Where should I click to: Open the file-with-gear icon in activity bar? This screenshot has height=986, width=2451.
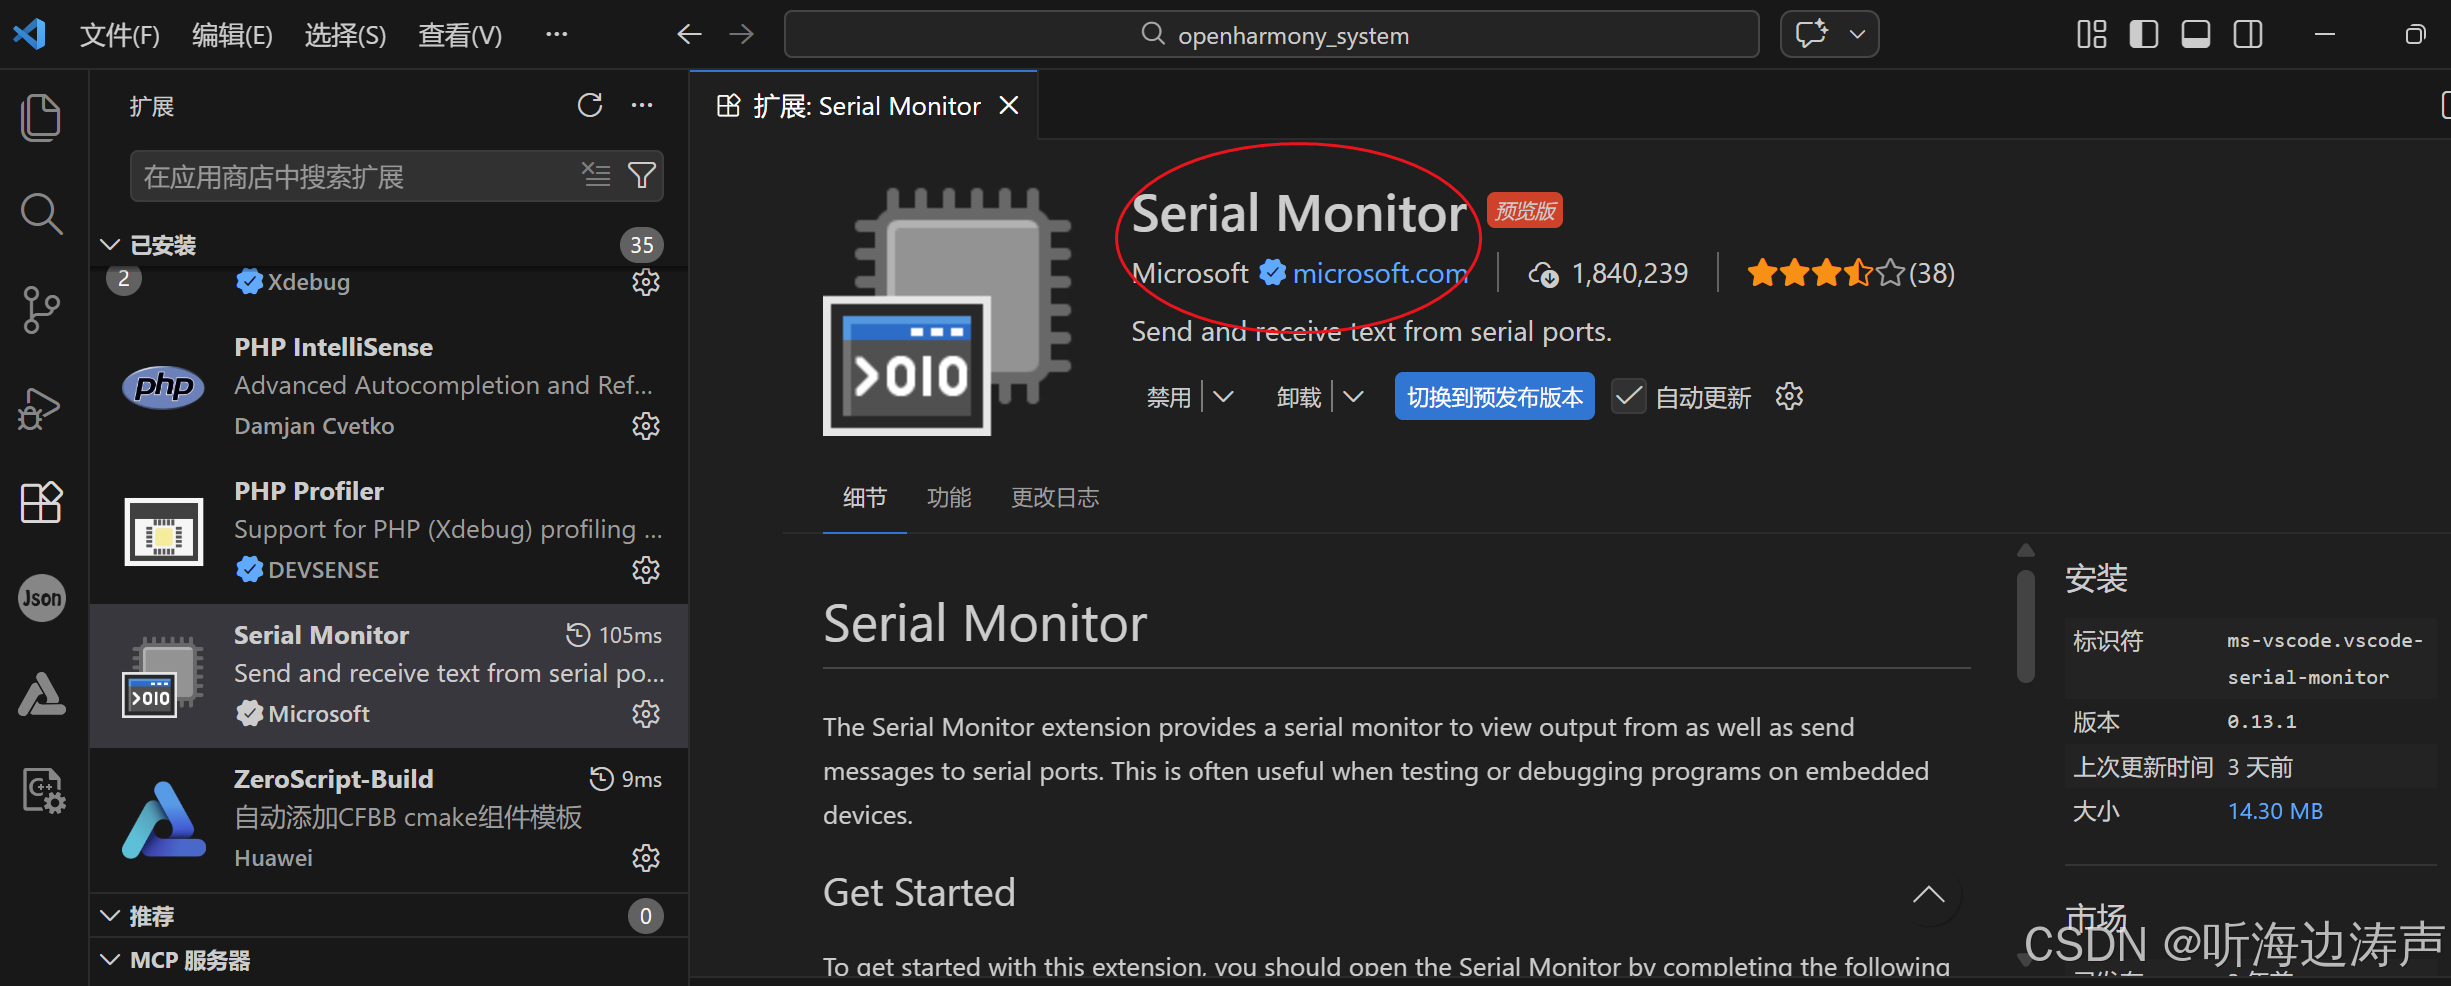tap(43, 791)
